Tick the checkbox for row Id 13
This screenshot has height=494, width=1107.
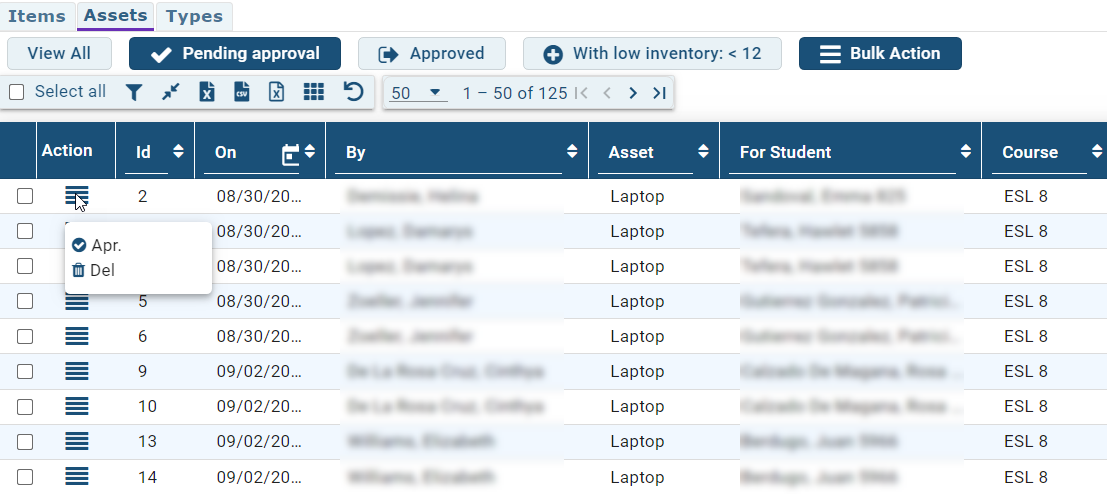click(25, 441)
